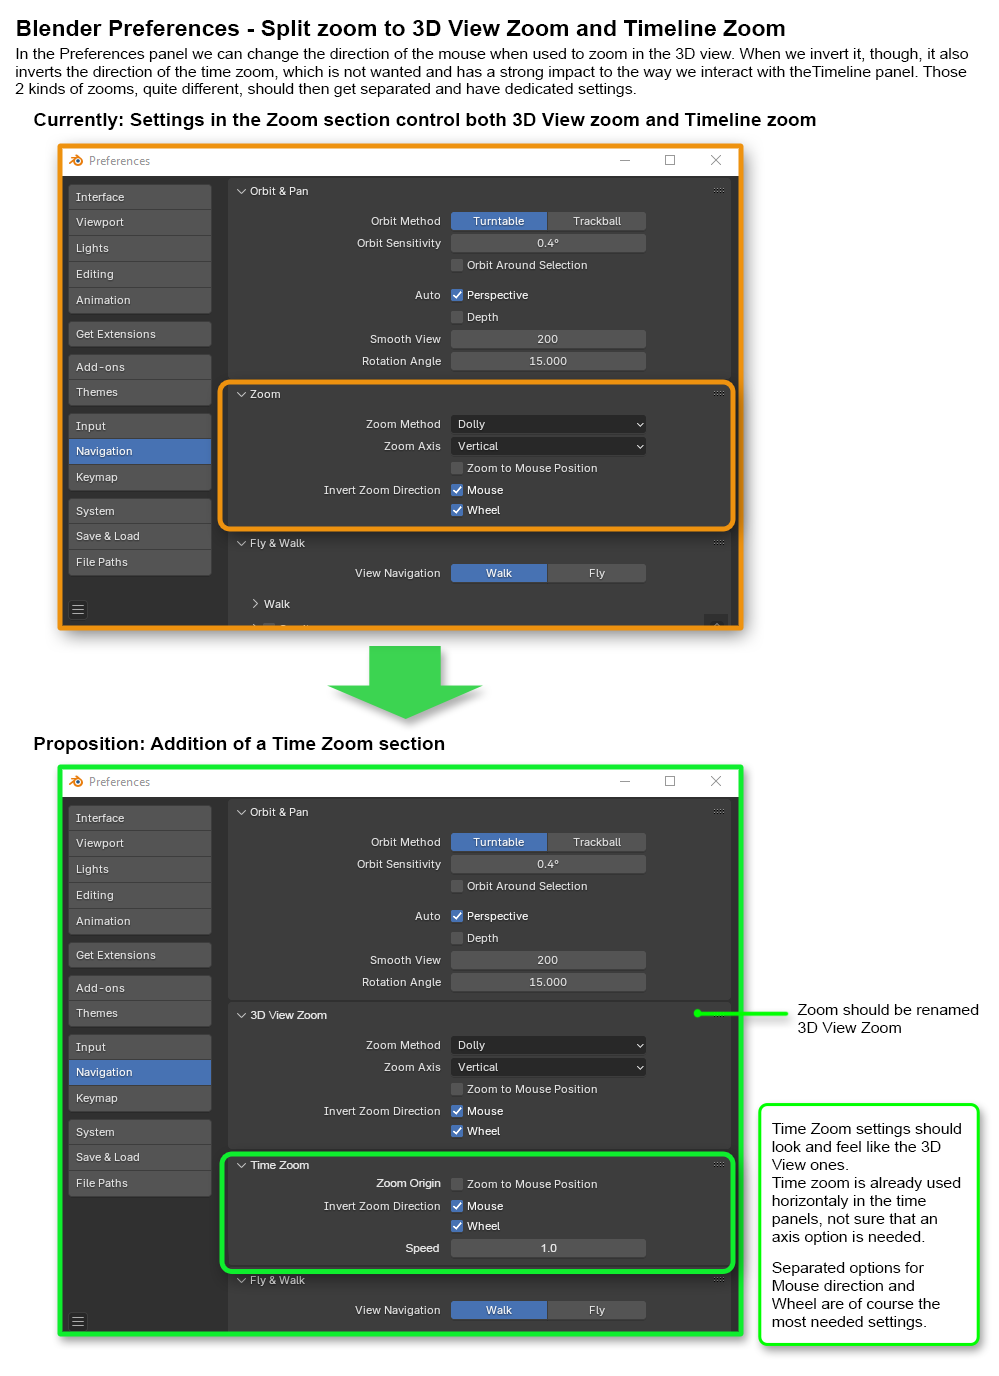
Task: Select Fly view navigation in orange-framed window
Action: pos(597,573)
